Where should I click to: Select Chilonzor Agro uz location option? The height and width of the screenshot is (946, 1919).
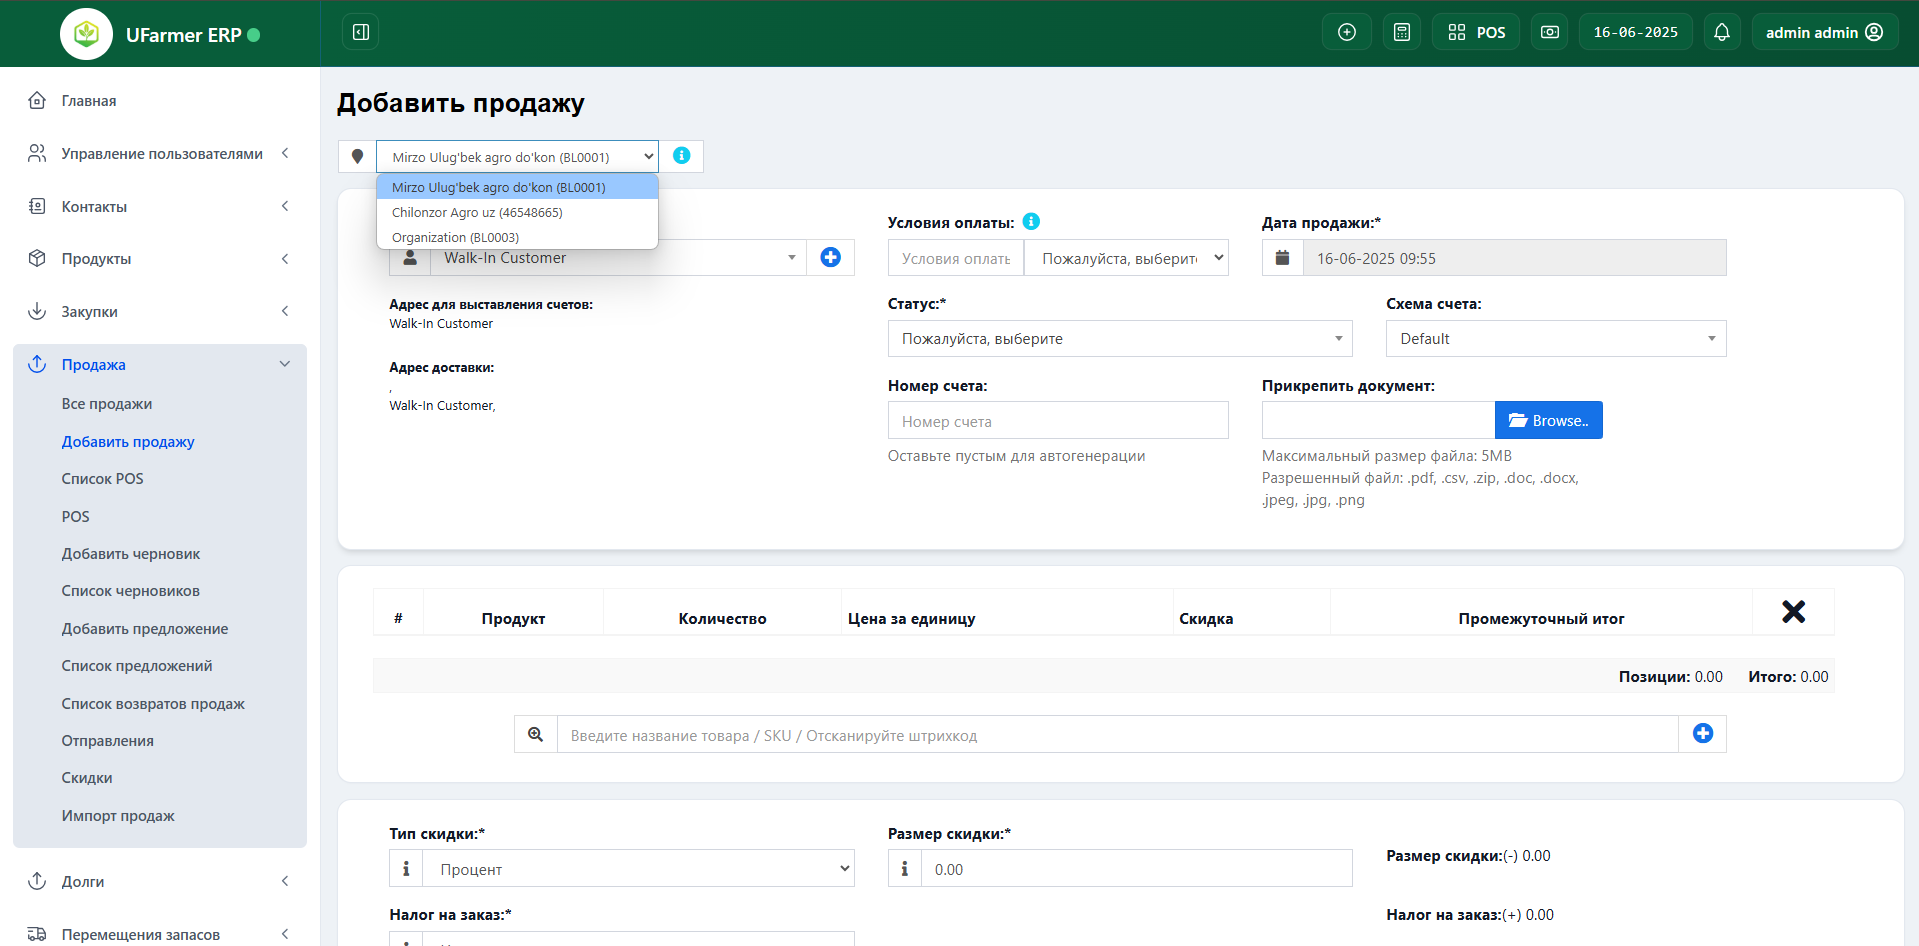(477, 213)
